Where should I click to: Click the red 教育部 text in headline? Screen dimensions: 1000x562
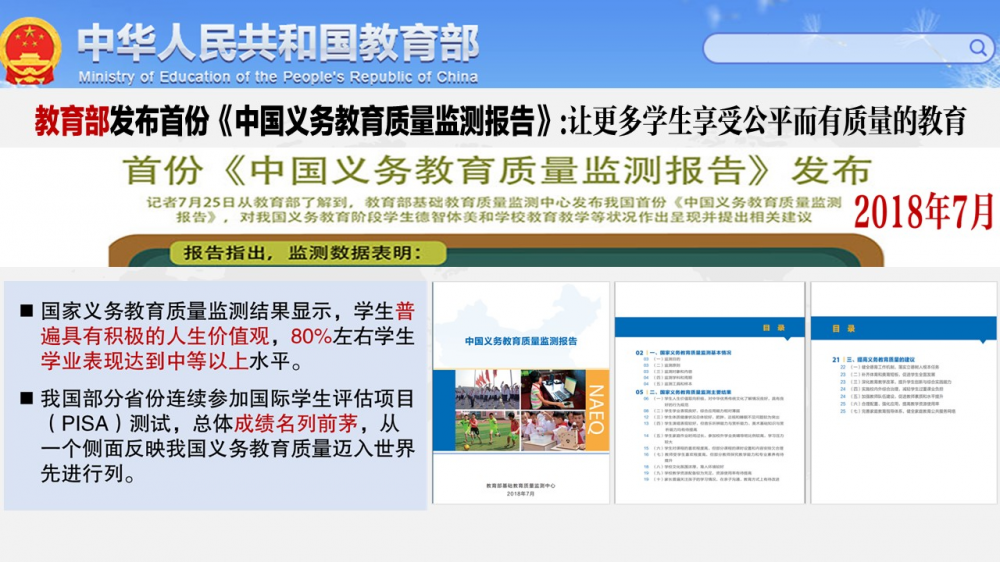click(72, 121)
